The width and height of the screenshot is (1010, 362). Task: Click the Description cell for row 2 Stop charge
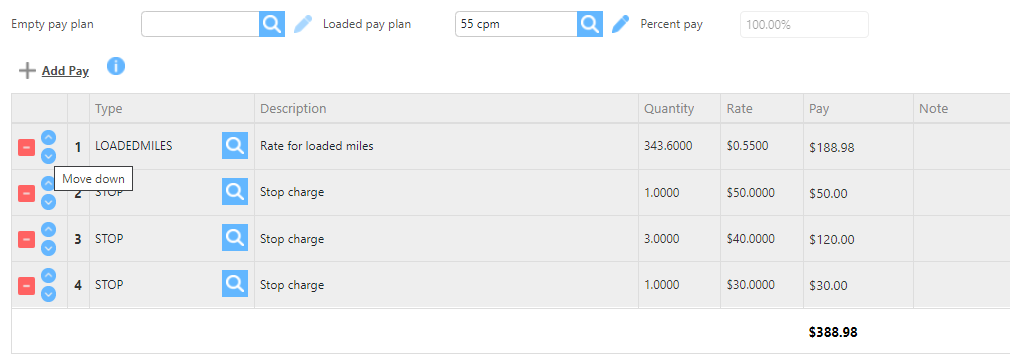point(446,193)
